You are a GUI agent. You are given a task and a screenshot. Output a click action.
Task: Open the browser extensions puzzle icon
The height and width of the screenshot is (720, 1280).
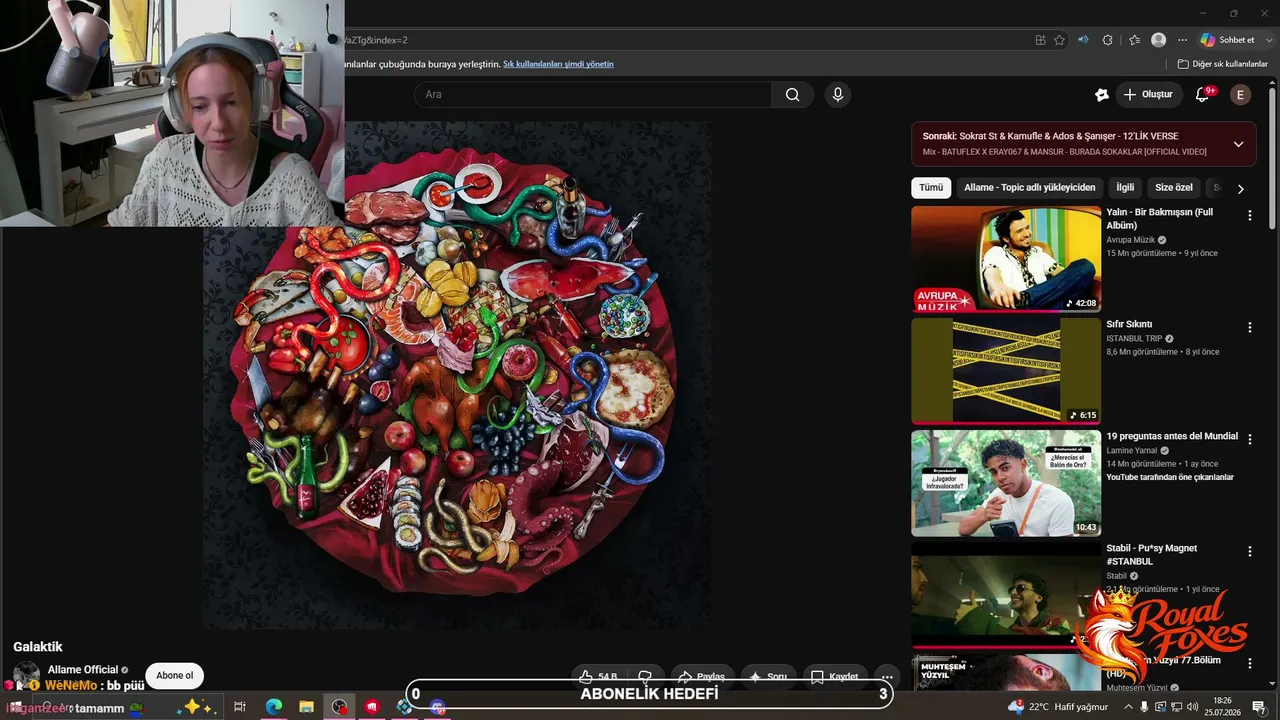(1108, 40)
